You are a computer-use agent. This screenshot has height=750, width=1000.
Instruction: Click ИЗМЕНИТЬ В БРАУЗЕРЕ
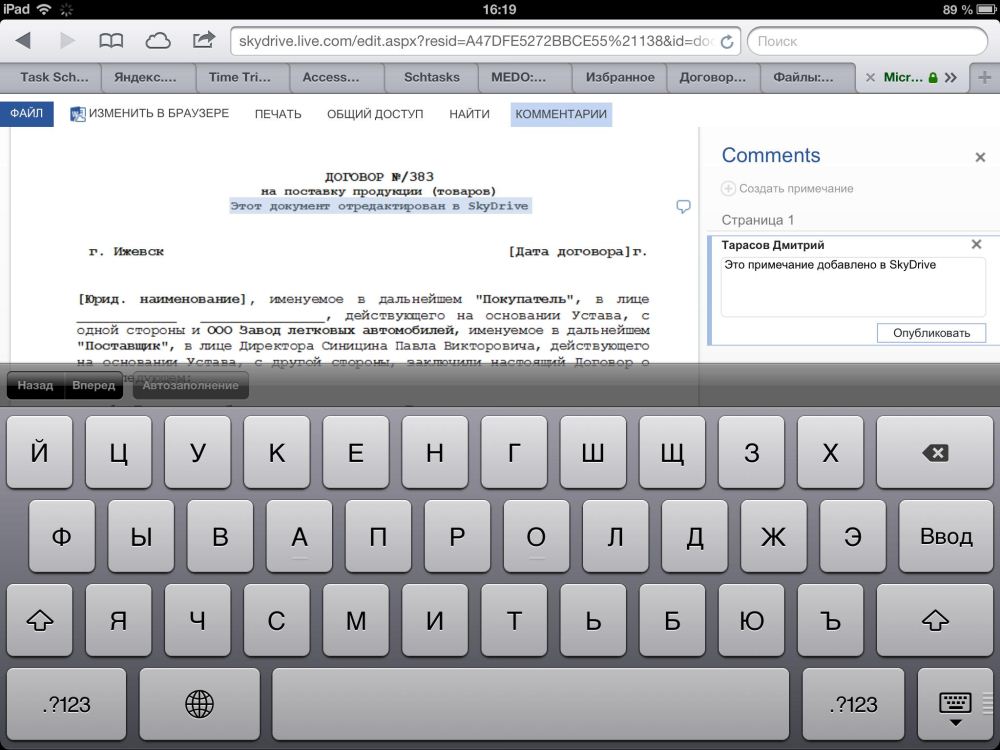(x=150, y=114)
